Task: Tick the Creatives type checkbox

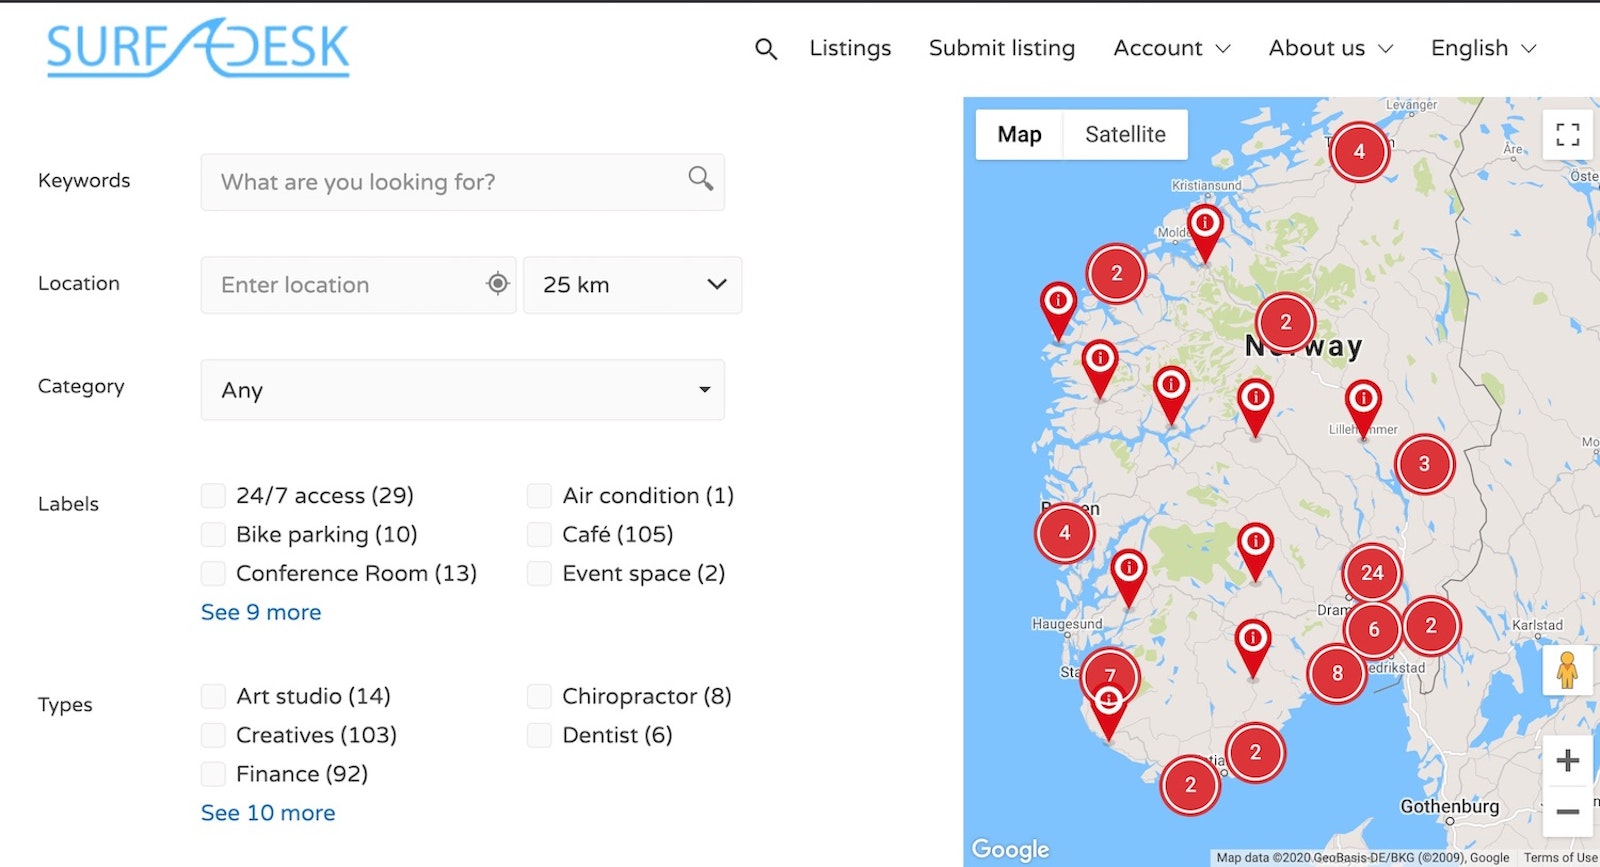Action: (213, 736)
